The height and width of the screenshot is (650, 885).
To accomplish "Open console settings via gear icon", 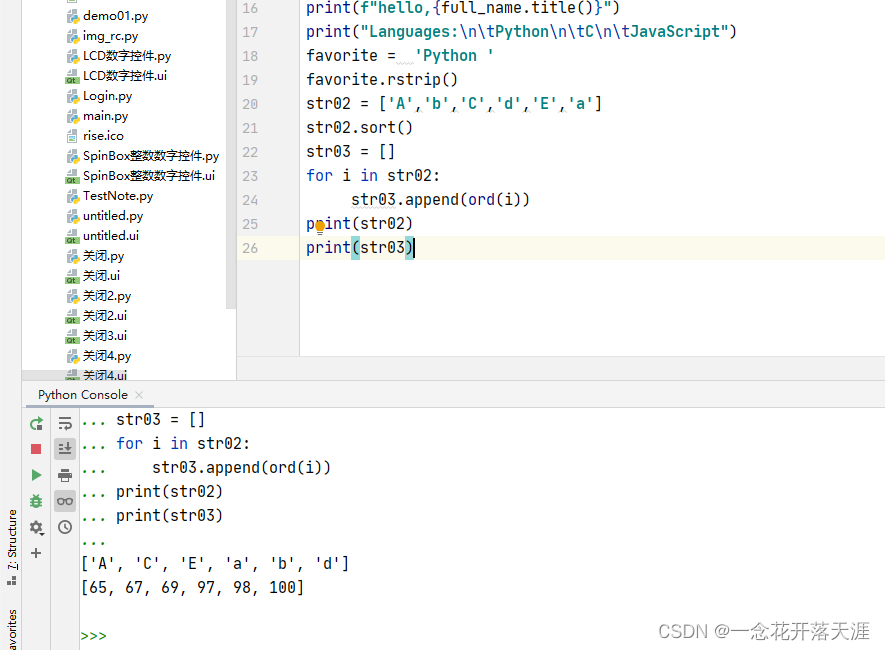I will (x=34, y=527).
